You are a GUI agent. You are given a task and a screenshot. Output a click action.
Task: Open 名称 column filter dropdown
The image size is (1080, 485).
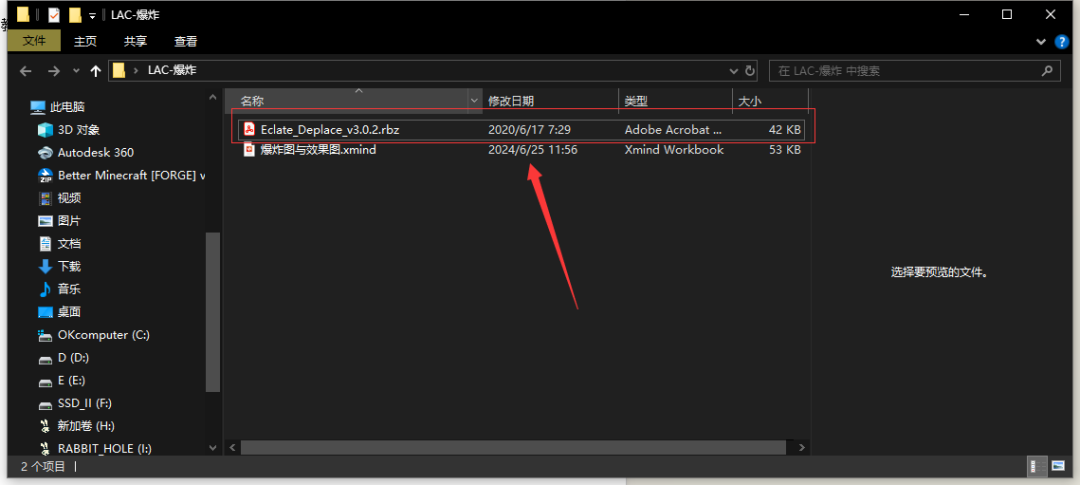click(474, 101)
